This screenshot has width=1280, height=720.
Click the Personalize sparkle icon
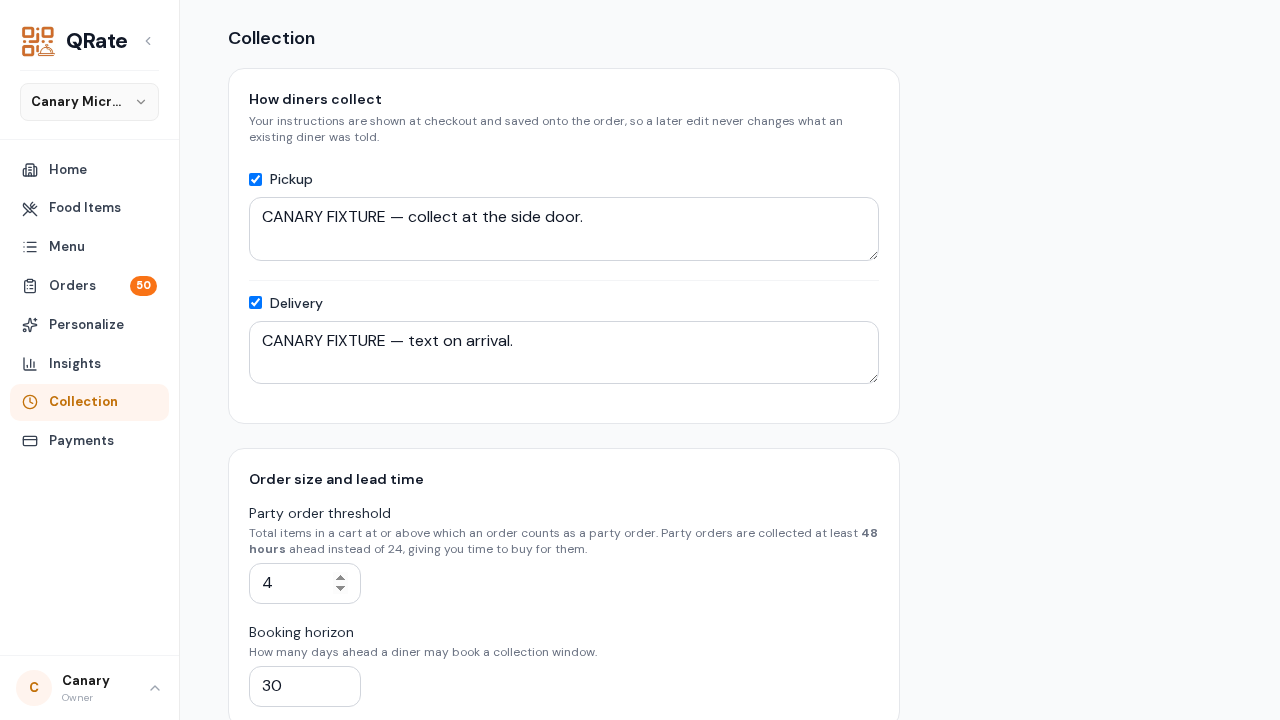30,325
